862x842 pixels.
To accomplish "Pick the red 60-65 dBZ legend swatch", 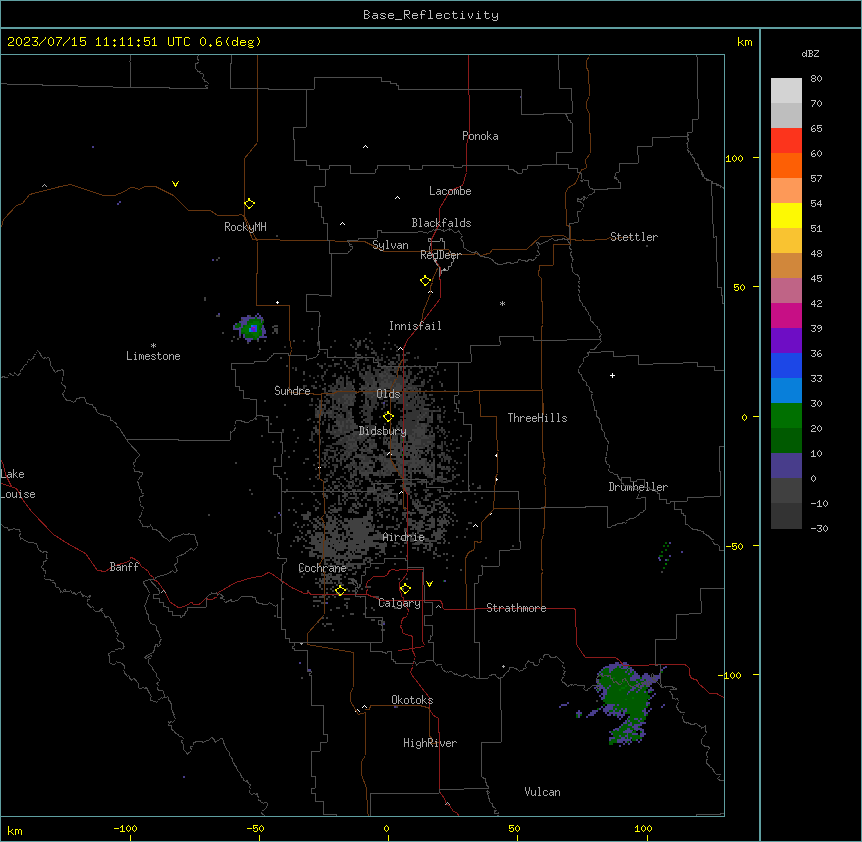I will pos(786,141).
